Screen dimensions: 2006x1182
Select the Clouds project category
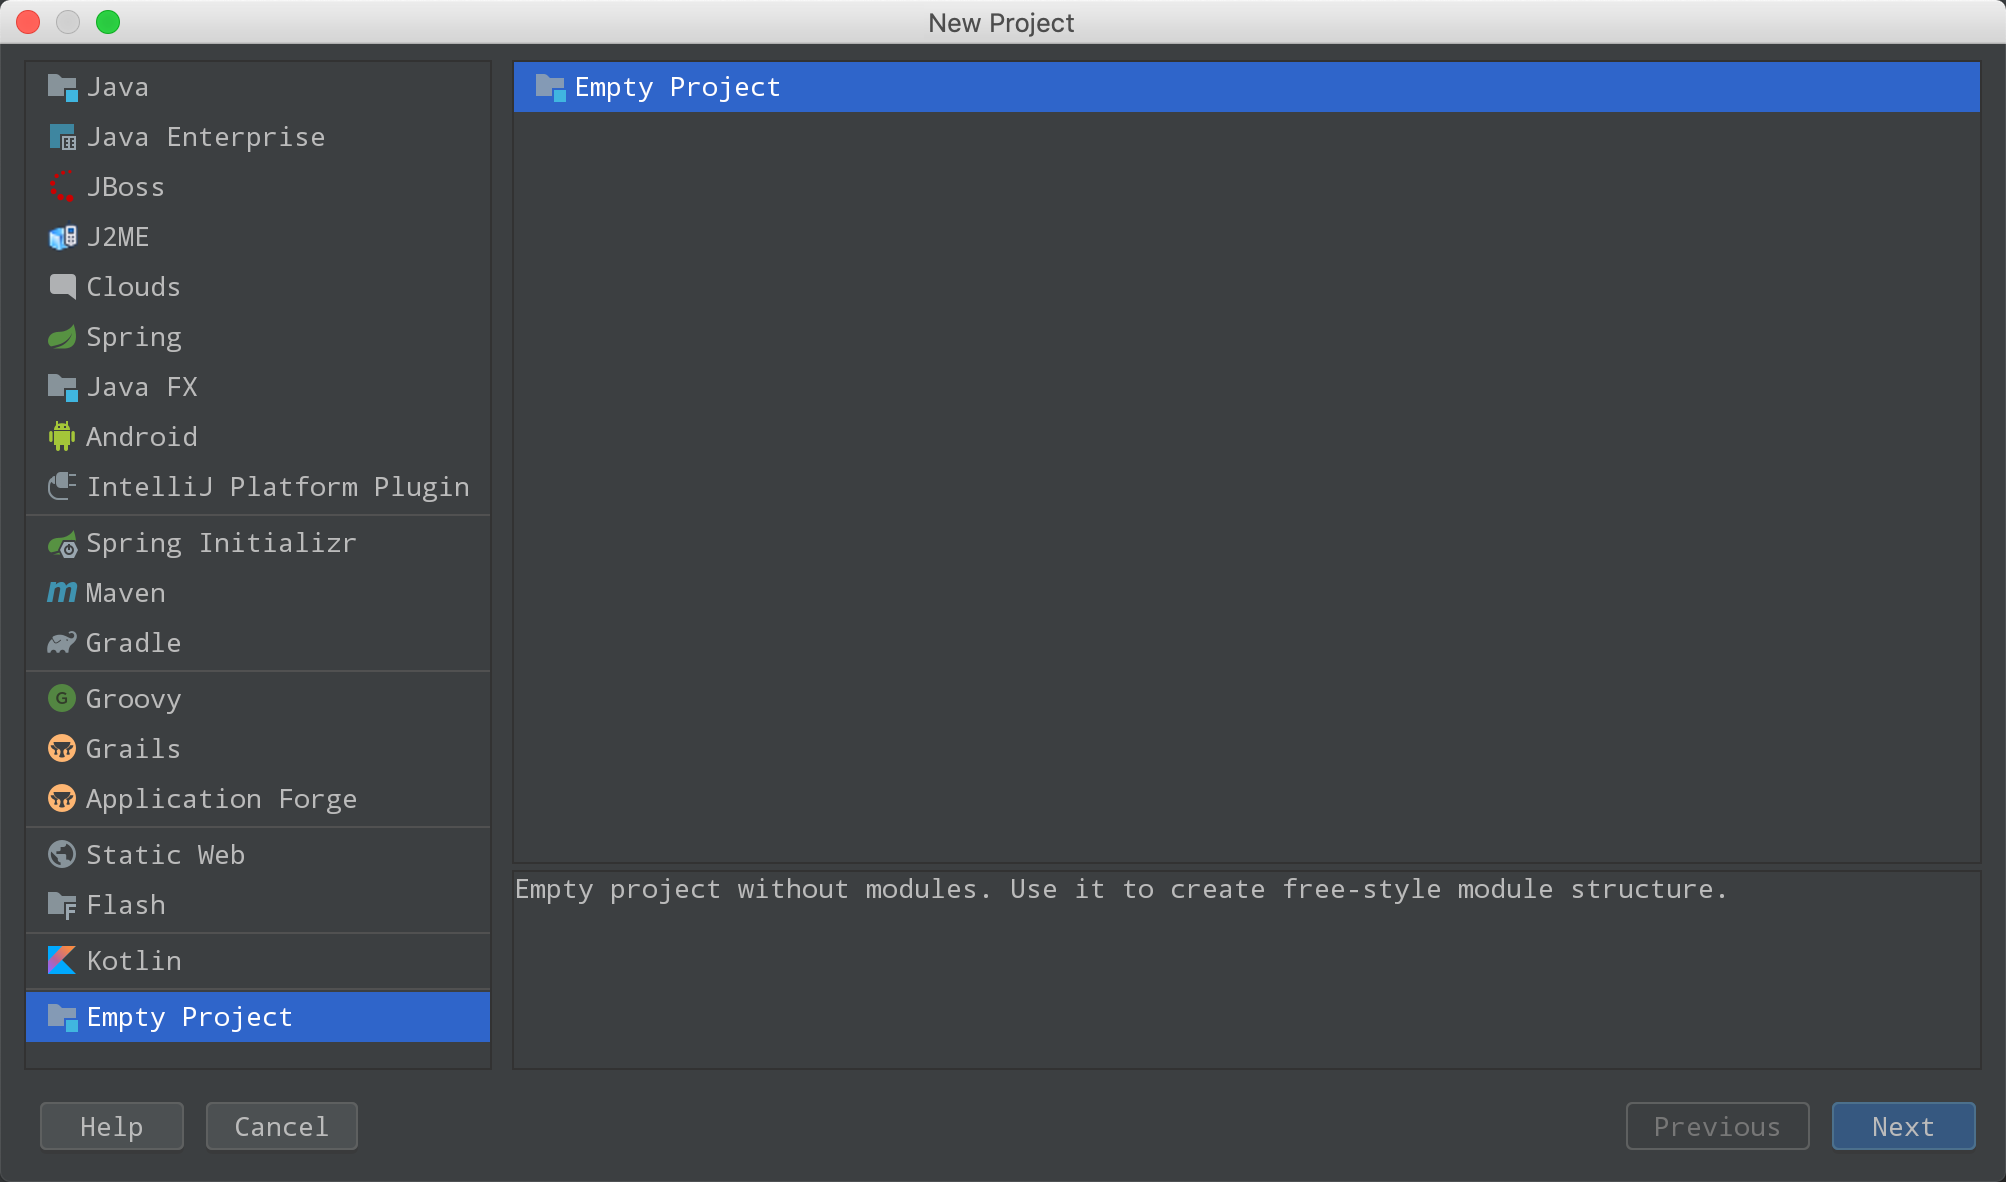click(x=133, y=287)
